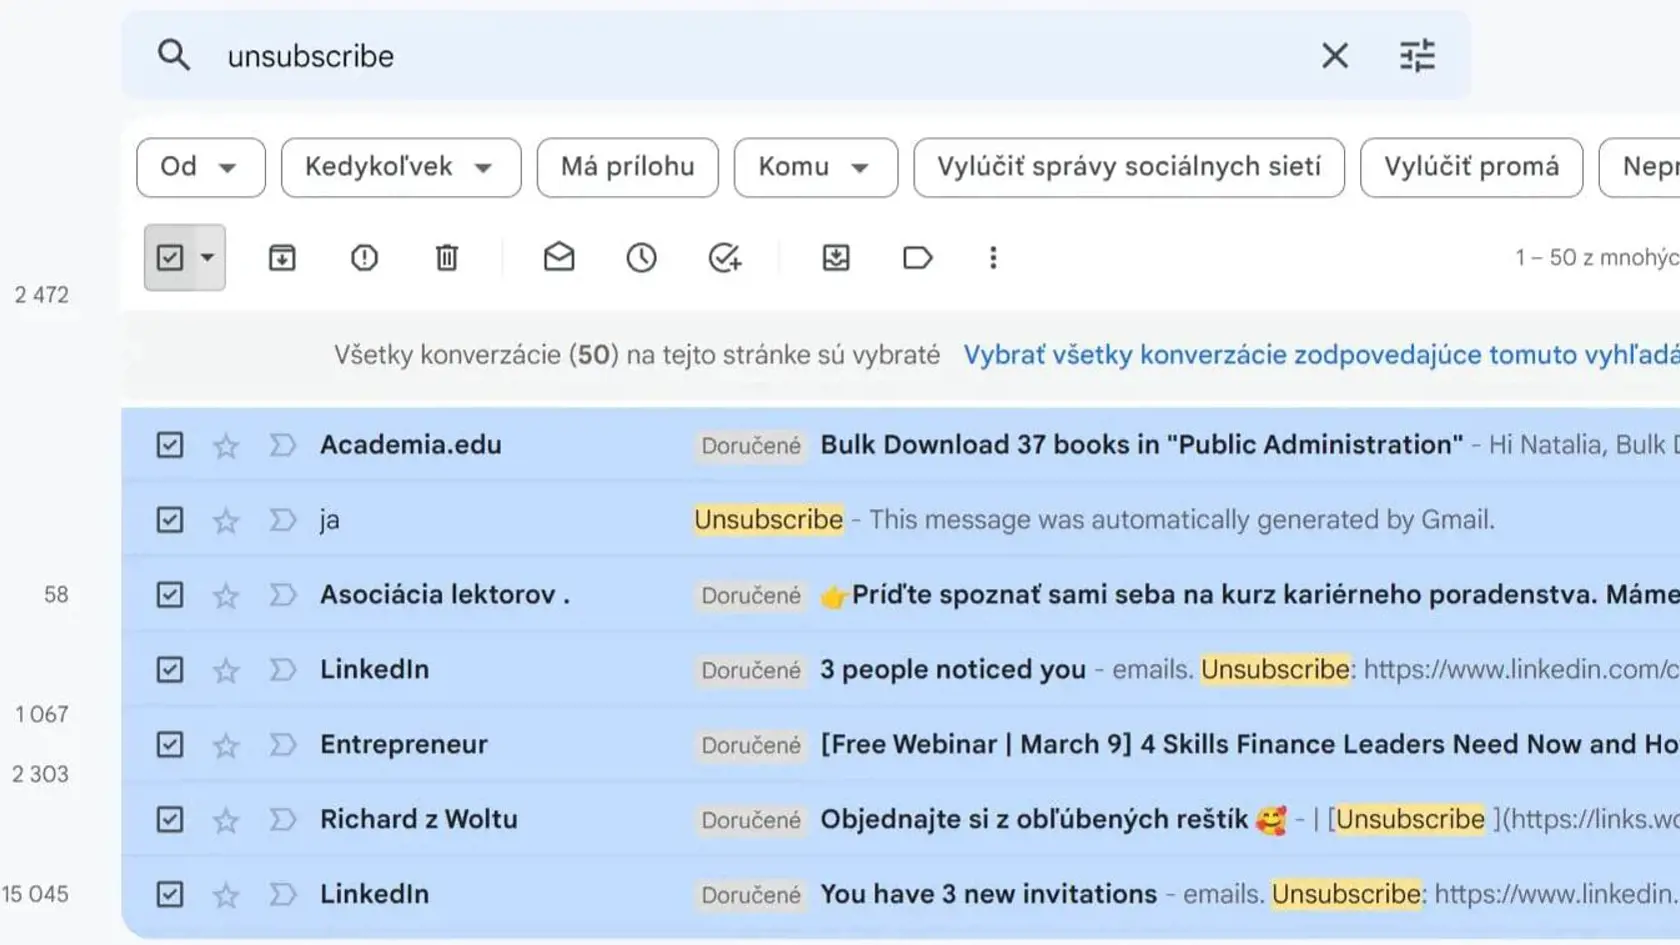1680x945 pixels.
Task: Click Vybrať všetky konverzácie zodpovedajúce link
Action: click(x=1321, y=355)
